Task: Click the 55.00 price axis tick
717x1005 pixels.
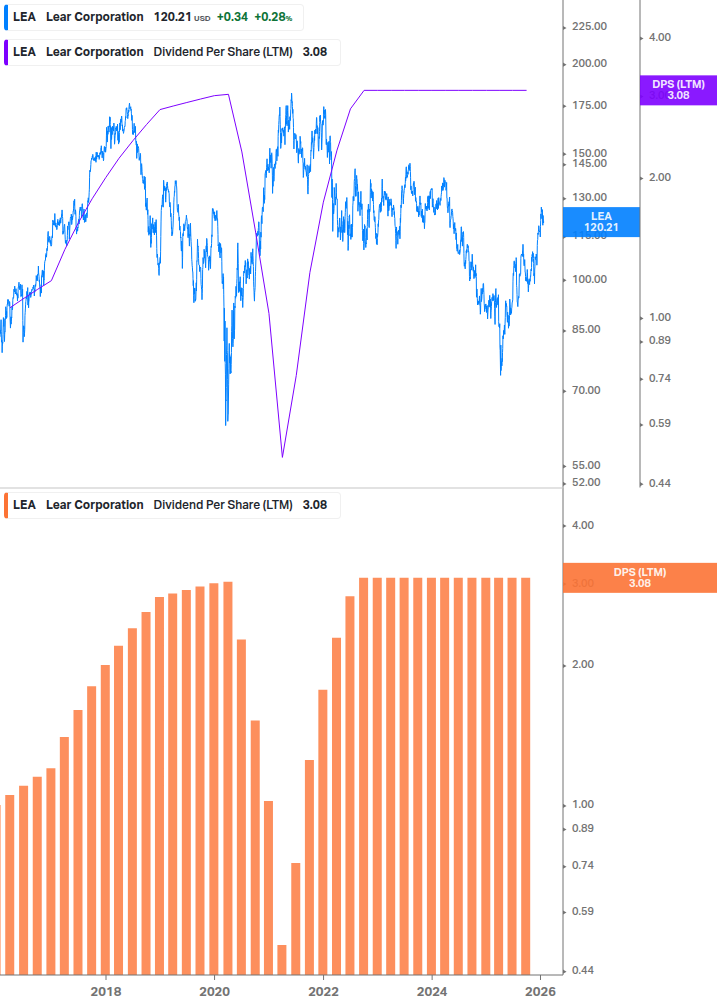Action: [x=586, y=465]
